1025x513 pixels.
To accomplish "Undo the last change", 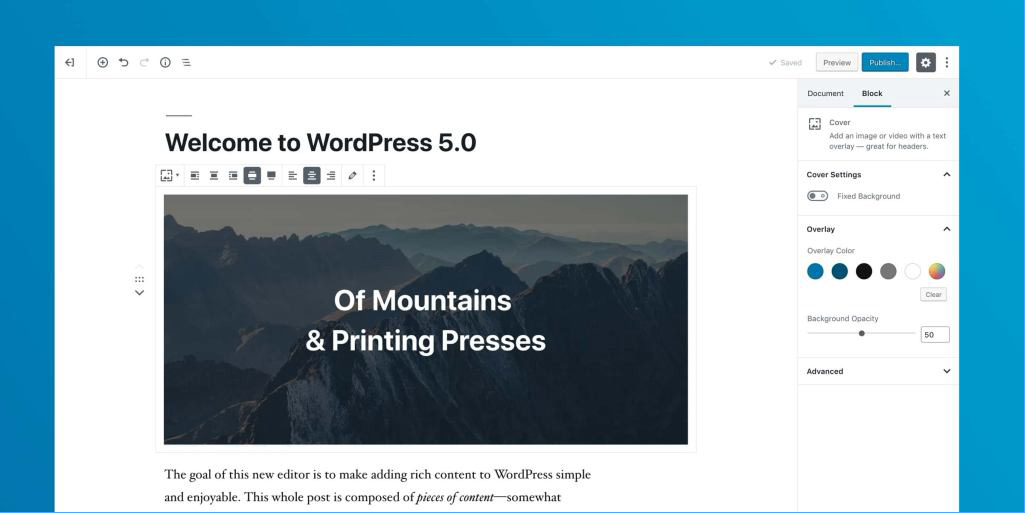I will (124, 63).
